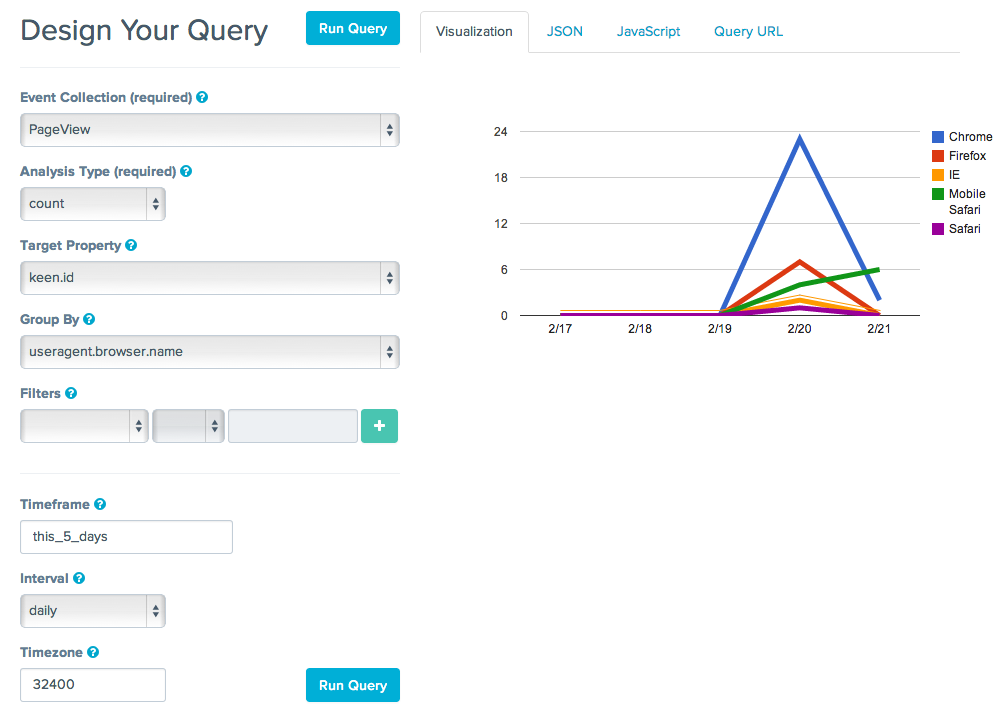
Task: Open the daily interval dropdown
Action: point(93,611)
